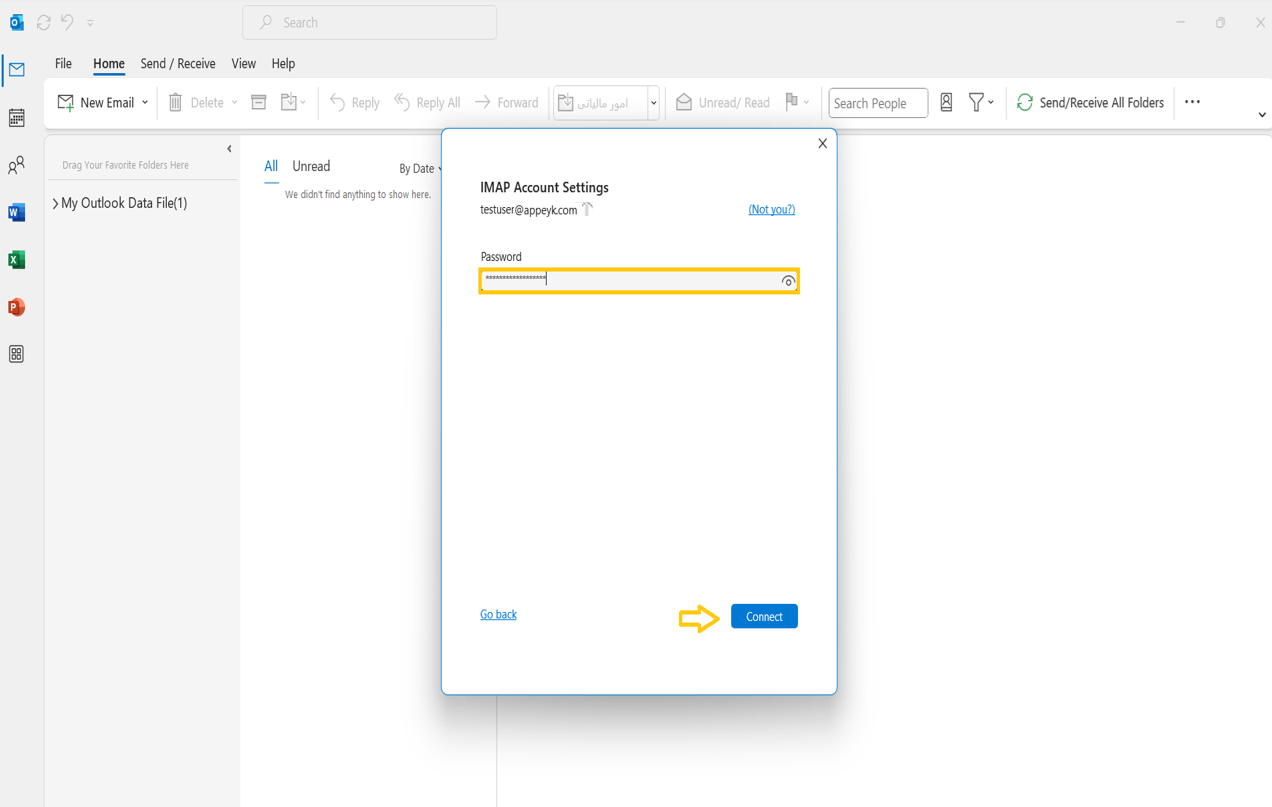Click the Reply All button

point(427,102)
